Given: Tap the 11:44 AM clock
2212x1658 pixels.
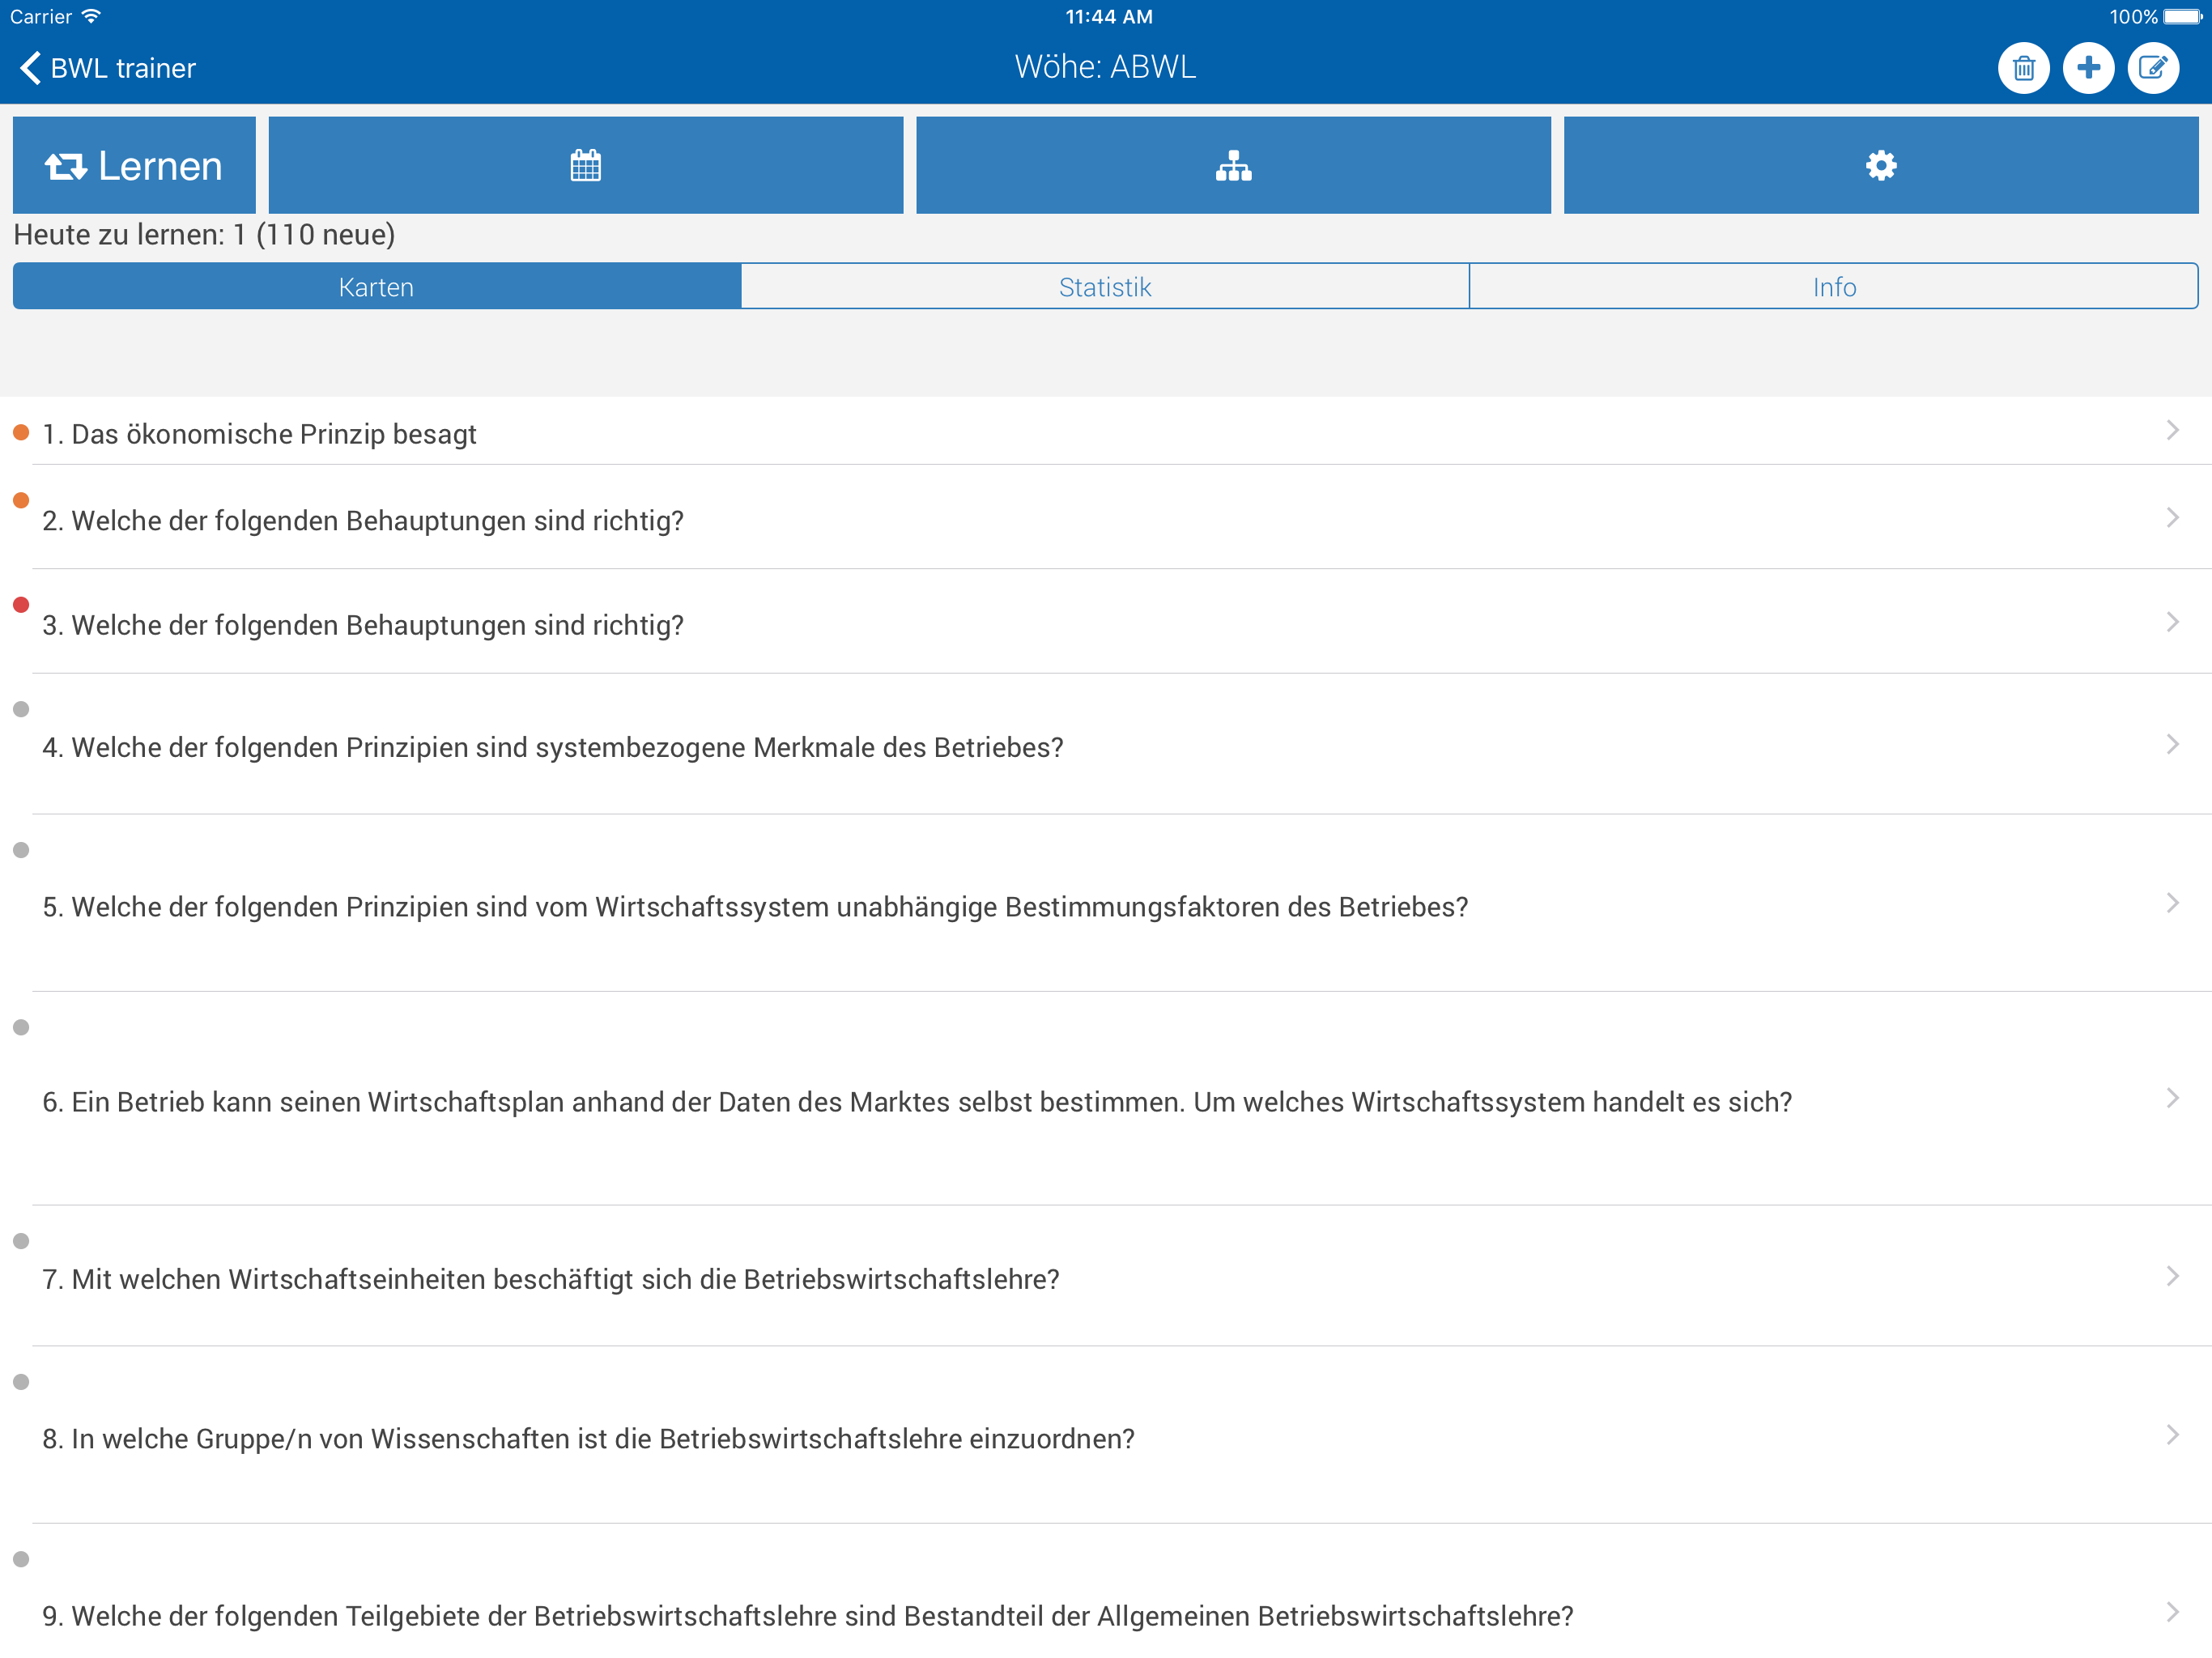Looking at the screenshot, I should click(1108, 17).
